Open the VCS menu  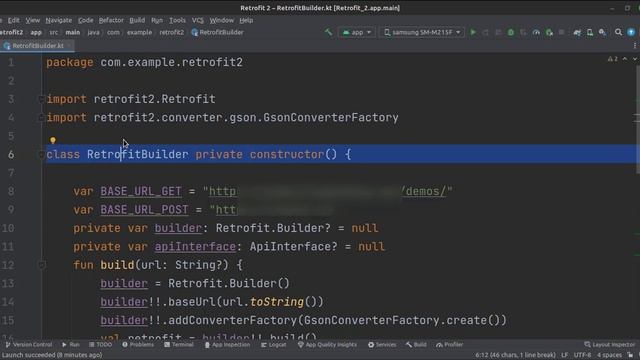point(198,20)
